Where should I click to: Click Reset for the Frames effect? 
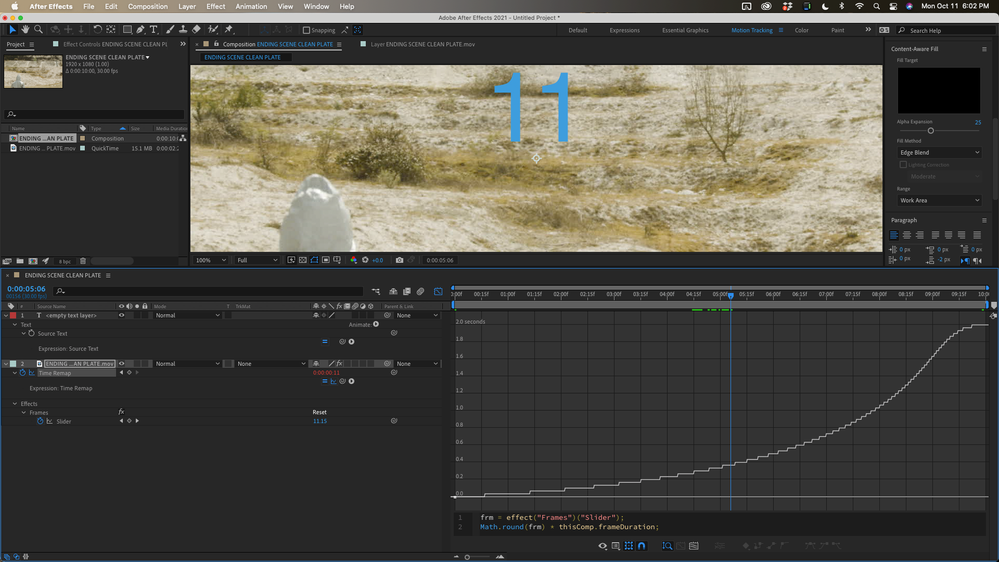pyautogui.click(x=319, y=412)
